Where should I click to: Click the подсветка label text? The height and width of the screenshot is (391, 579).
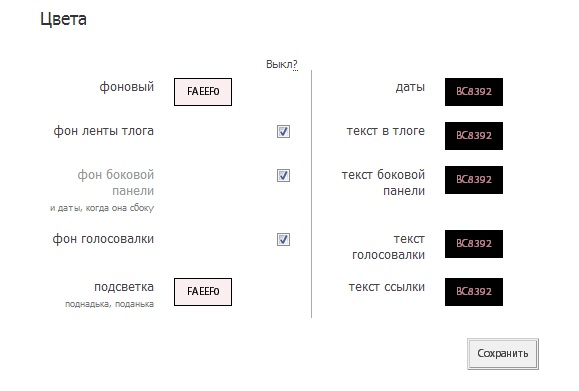tap(124, 287)
